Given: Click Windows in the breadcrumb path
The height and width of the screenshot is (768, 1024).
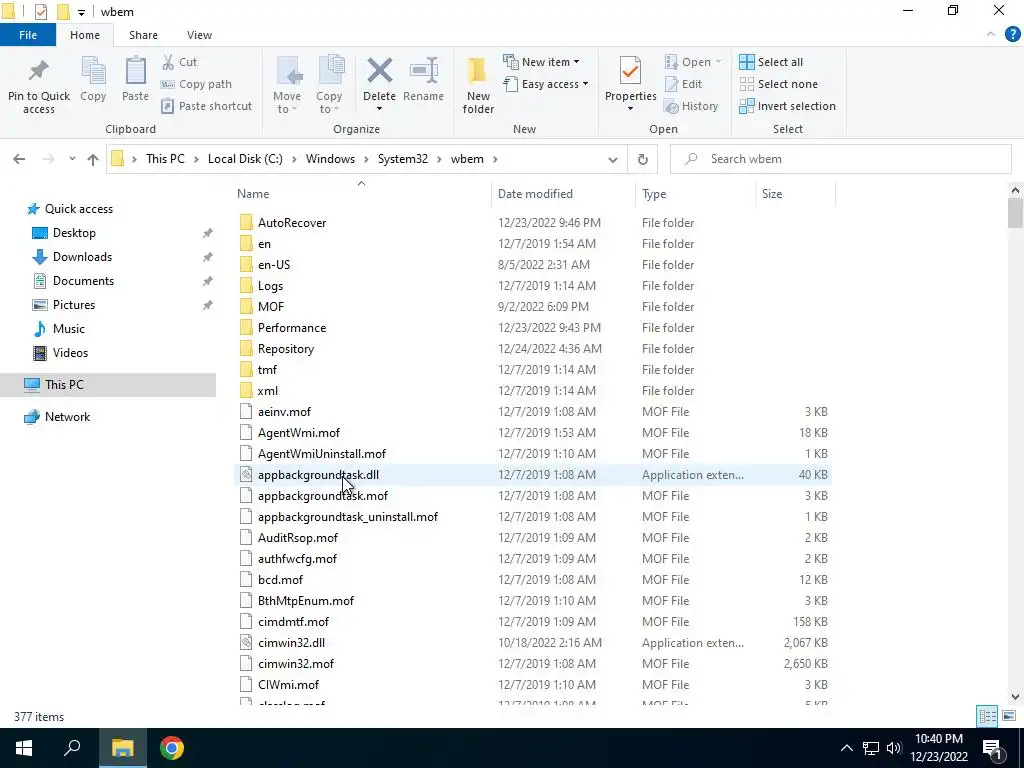Looking at the screenshot, I should [330, 159].
